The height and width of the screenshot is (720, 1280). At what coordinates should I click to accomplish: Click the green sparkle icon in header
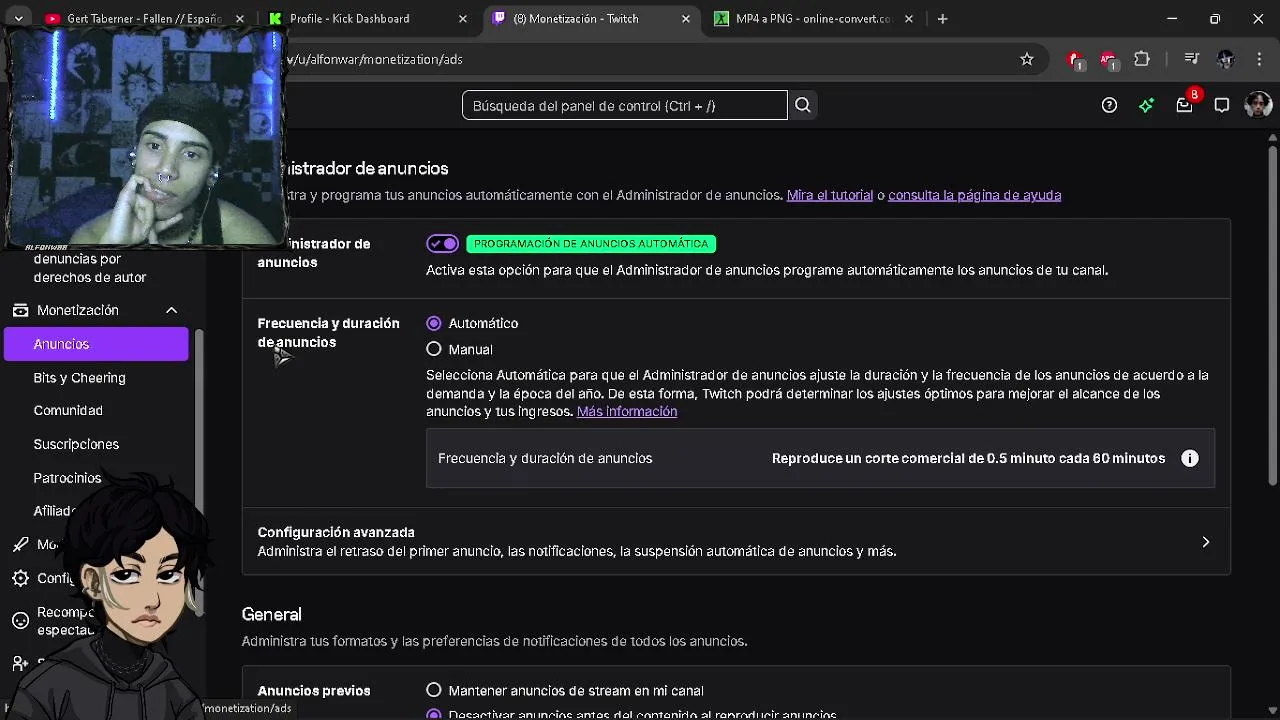(1146, 105)
